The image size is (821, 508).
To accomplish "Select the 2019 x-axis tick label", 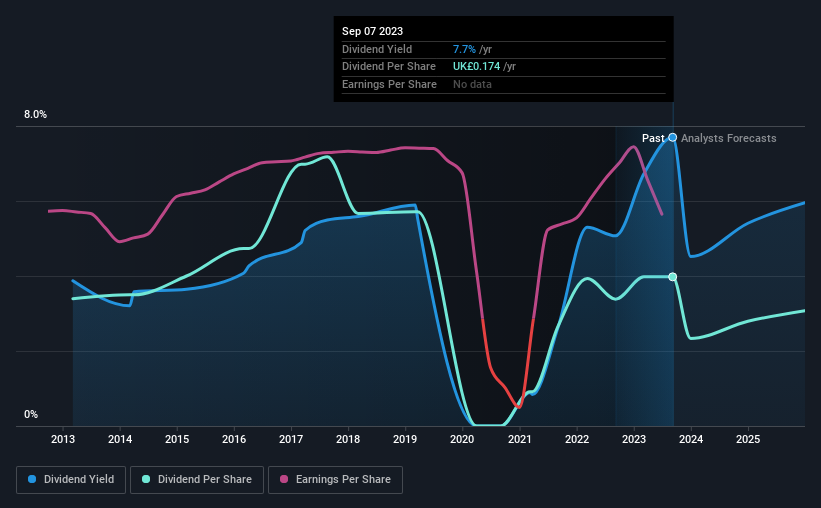I will click(405, 439).
